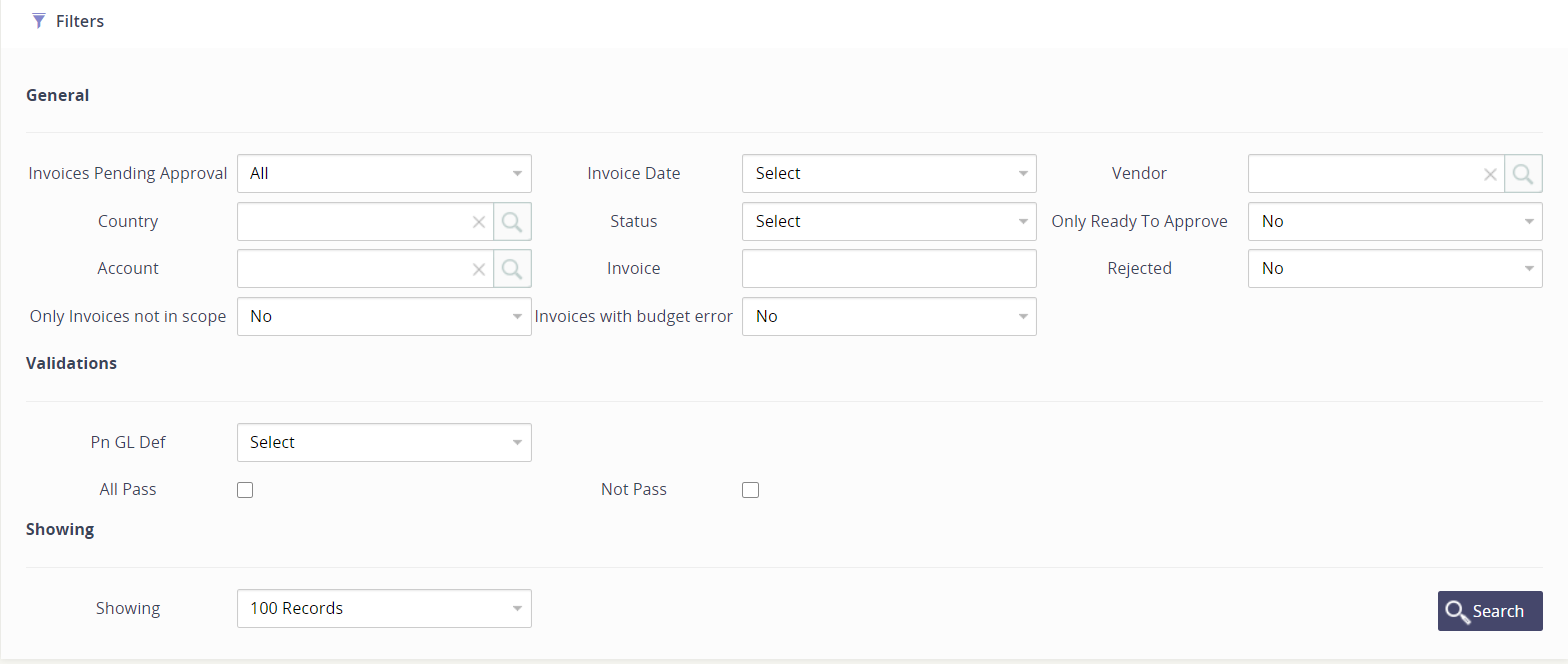Clear the Account field with X icon

pos(479,269)
